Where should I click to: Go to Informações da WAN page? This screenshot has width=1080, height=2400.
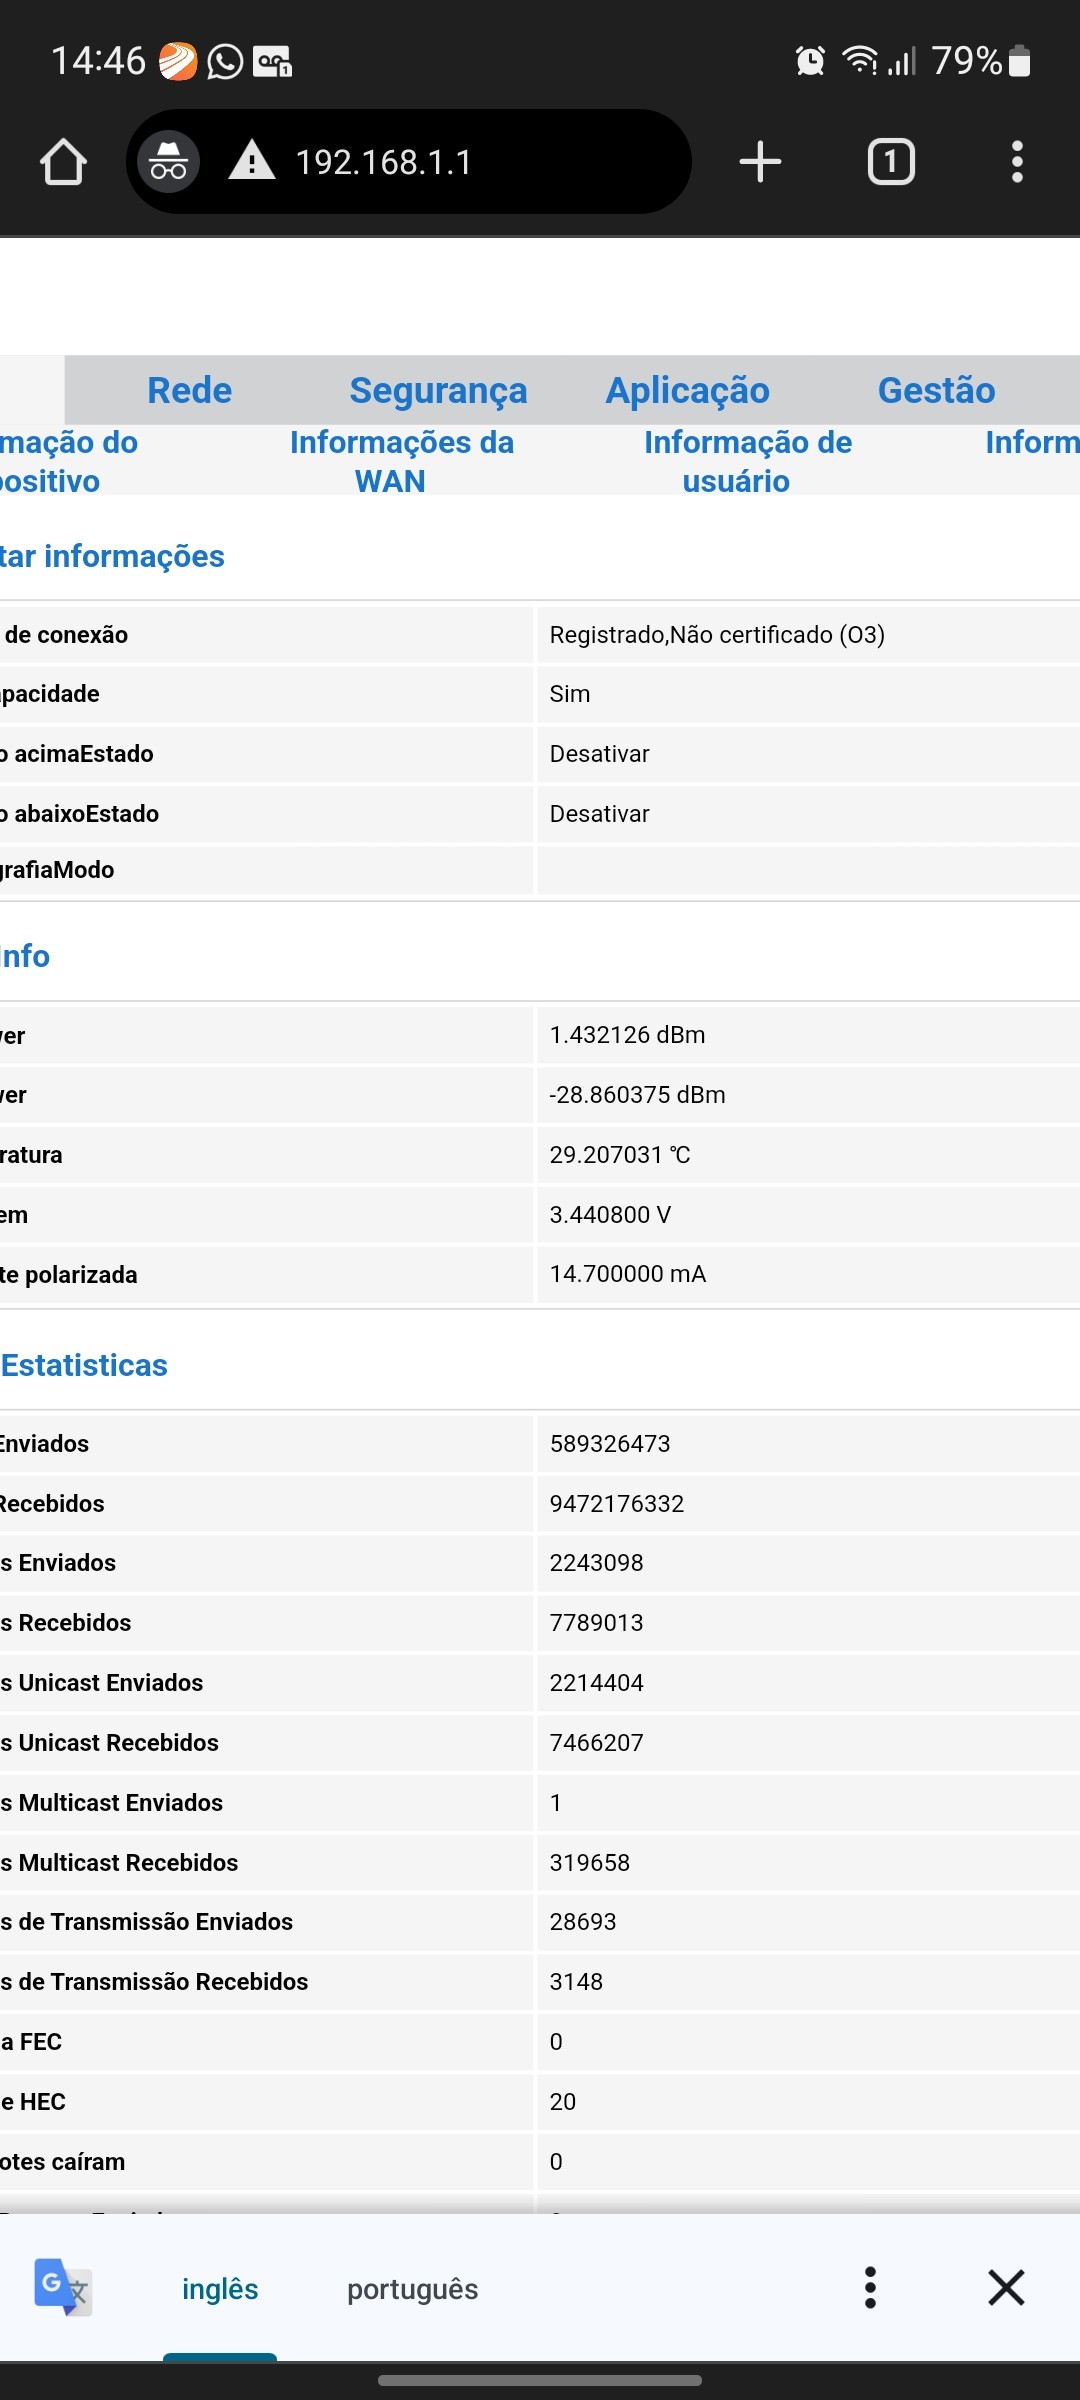(401, 461)
